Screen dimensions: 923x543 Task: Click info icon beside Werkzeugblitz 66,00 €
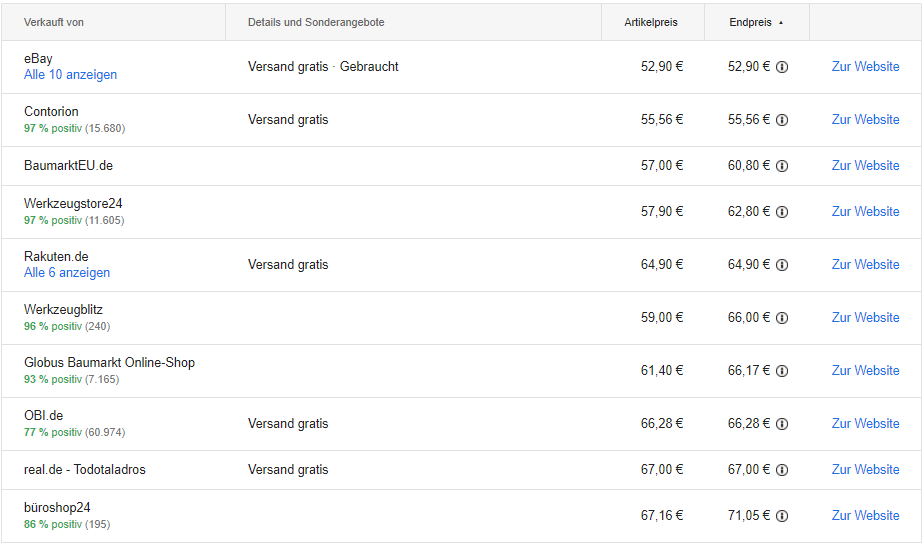pyautogui.click(x=782, y=318)
